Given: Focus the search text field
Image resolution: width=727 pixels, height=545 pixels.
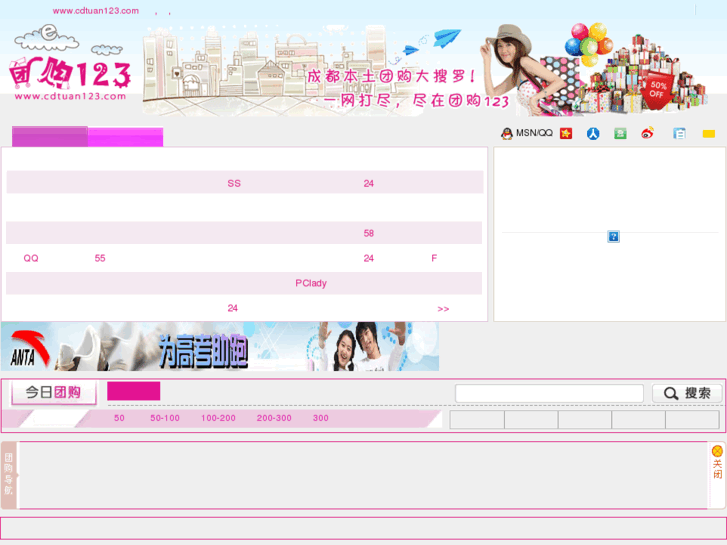Looking at the screenshot, I should point(549,393).
